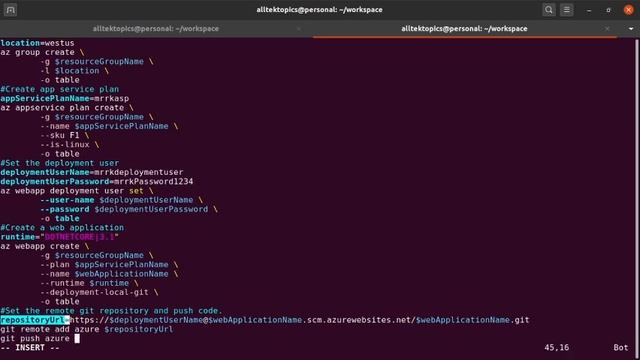Click the 'az webapp create' line
640x360 pixels.
45,246
